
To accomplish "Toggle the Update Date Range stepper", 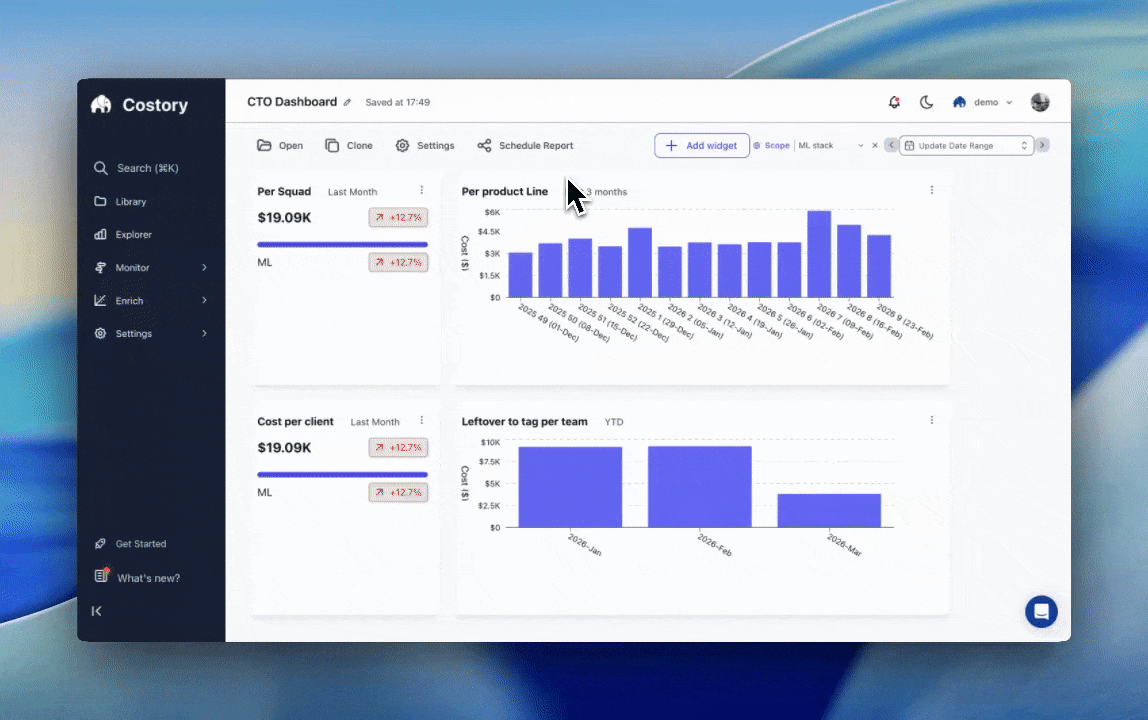I will point(1023,145).
